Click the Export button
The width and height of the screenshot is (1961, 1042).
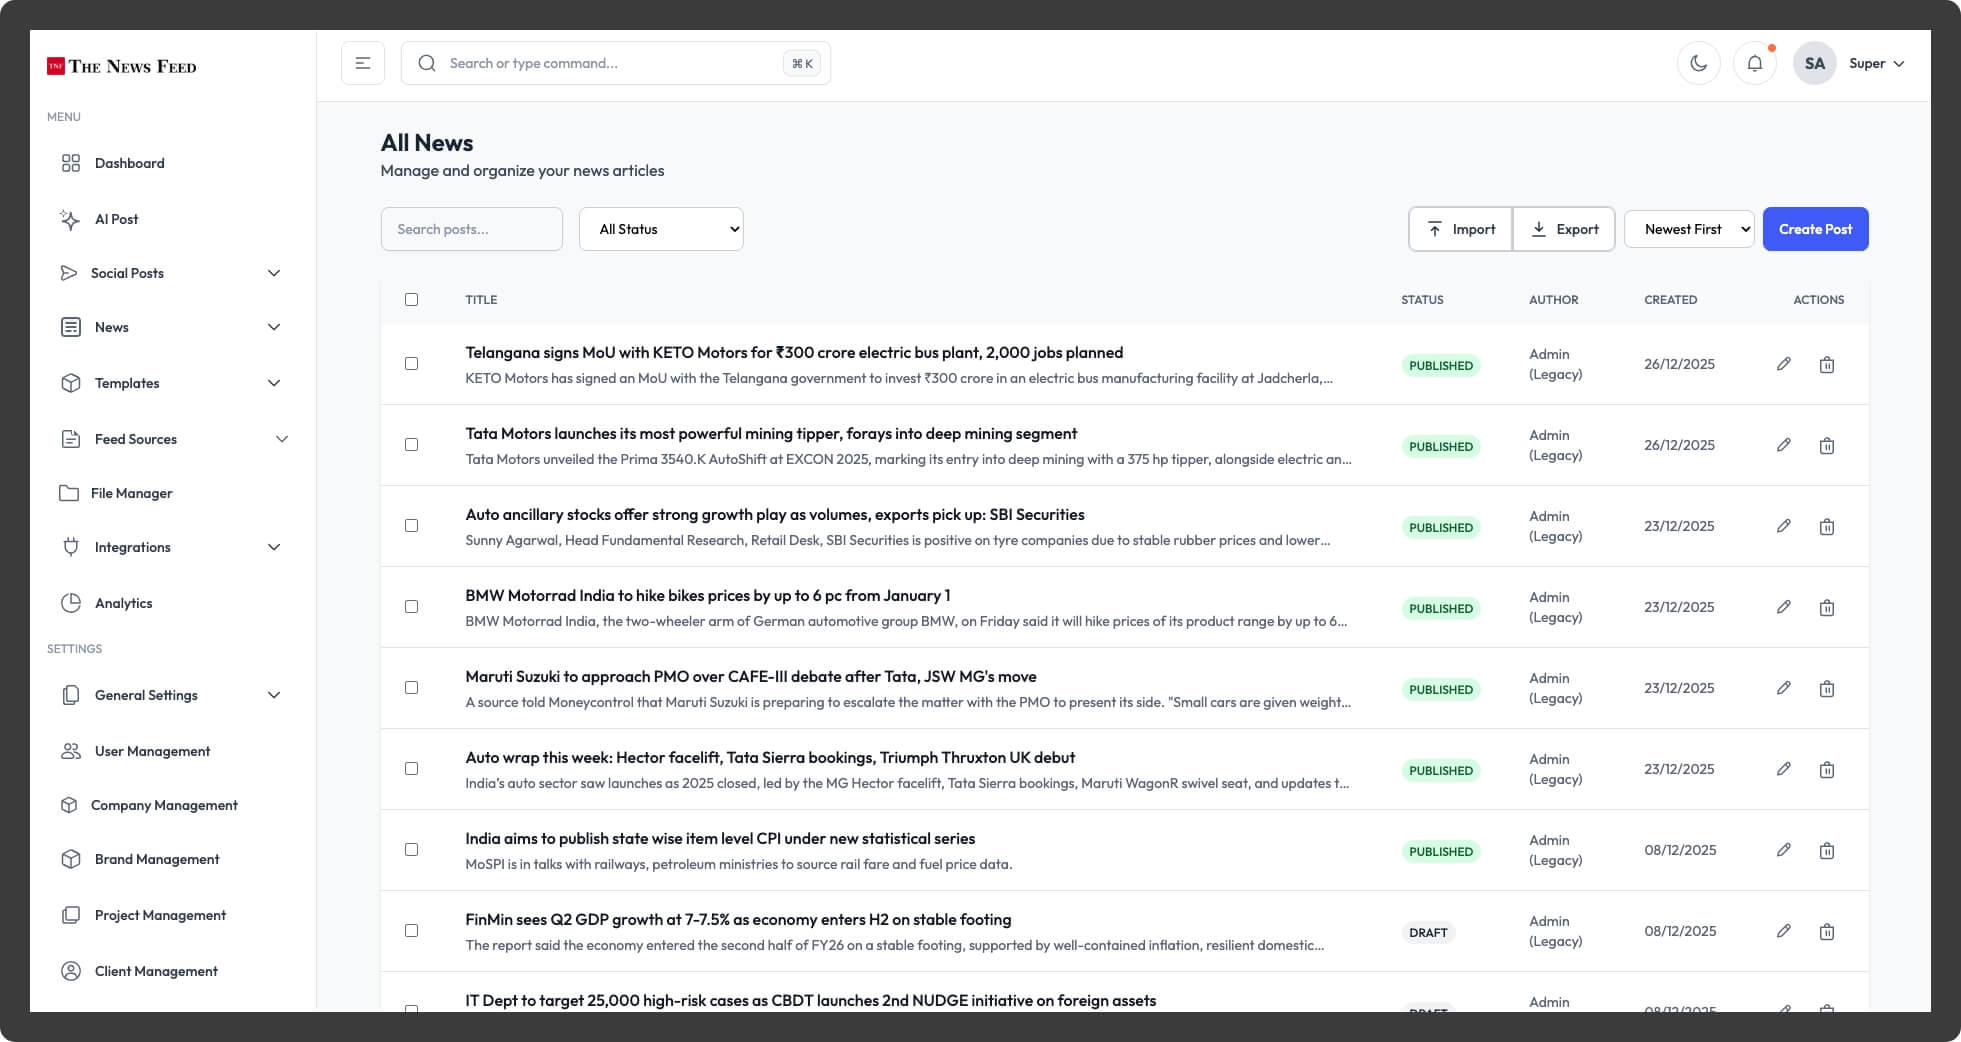pos(1563,229)
